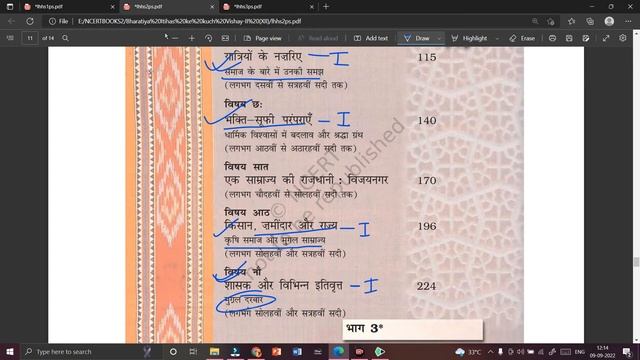This screenshot has width=640, height=360.
Task: Click the address bar zoom indicator
Action: [x=535, y=21]
